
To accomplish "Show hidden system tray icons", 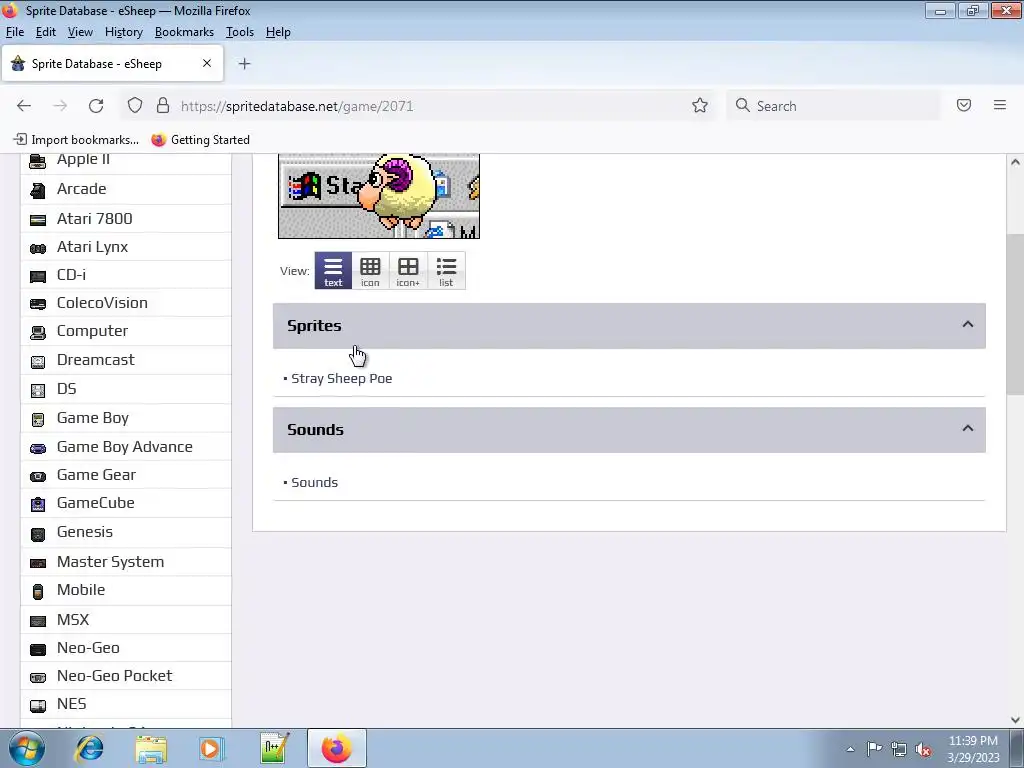I will click(850, 749).
